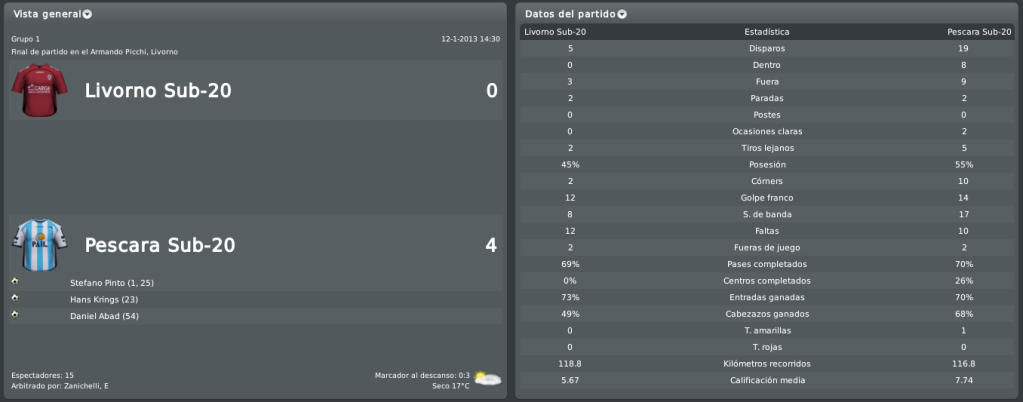
Task: Open the Livorno Sub-20 team name link
Action: point(158,91)
